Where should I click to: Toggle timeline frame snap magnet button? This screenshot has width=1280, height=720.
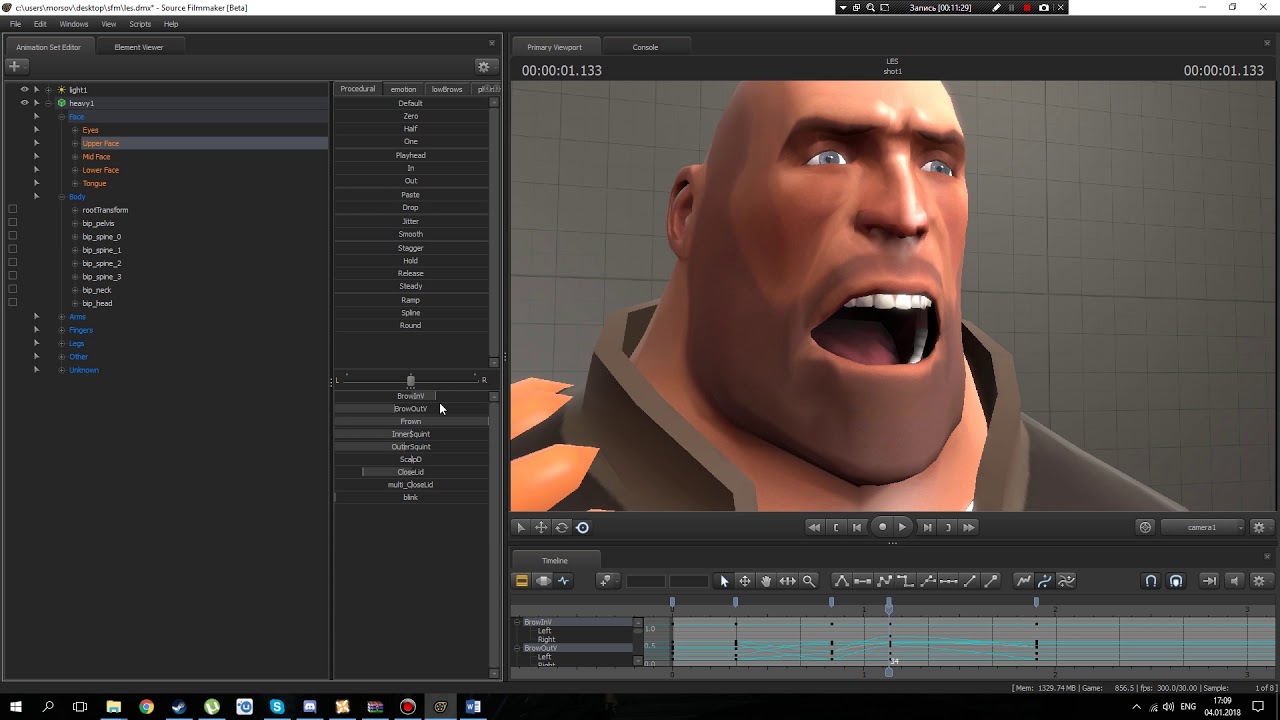1176,581
